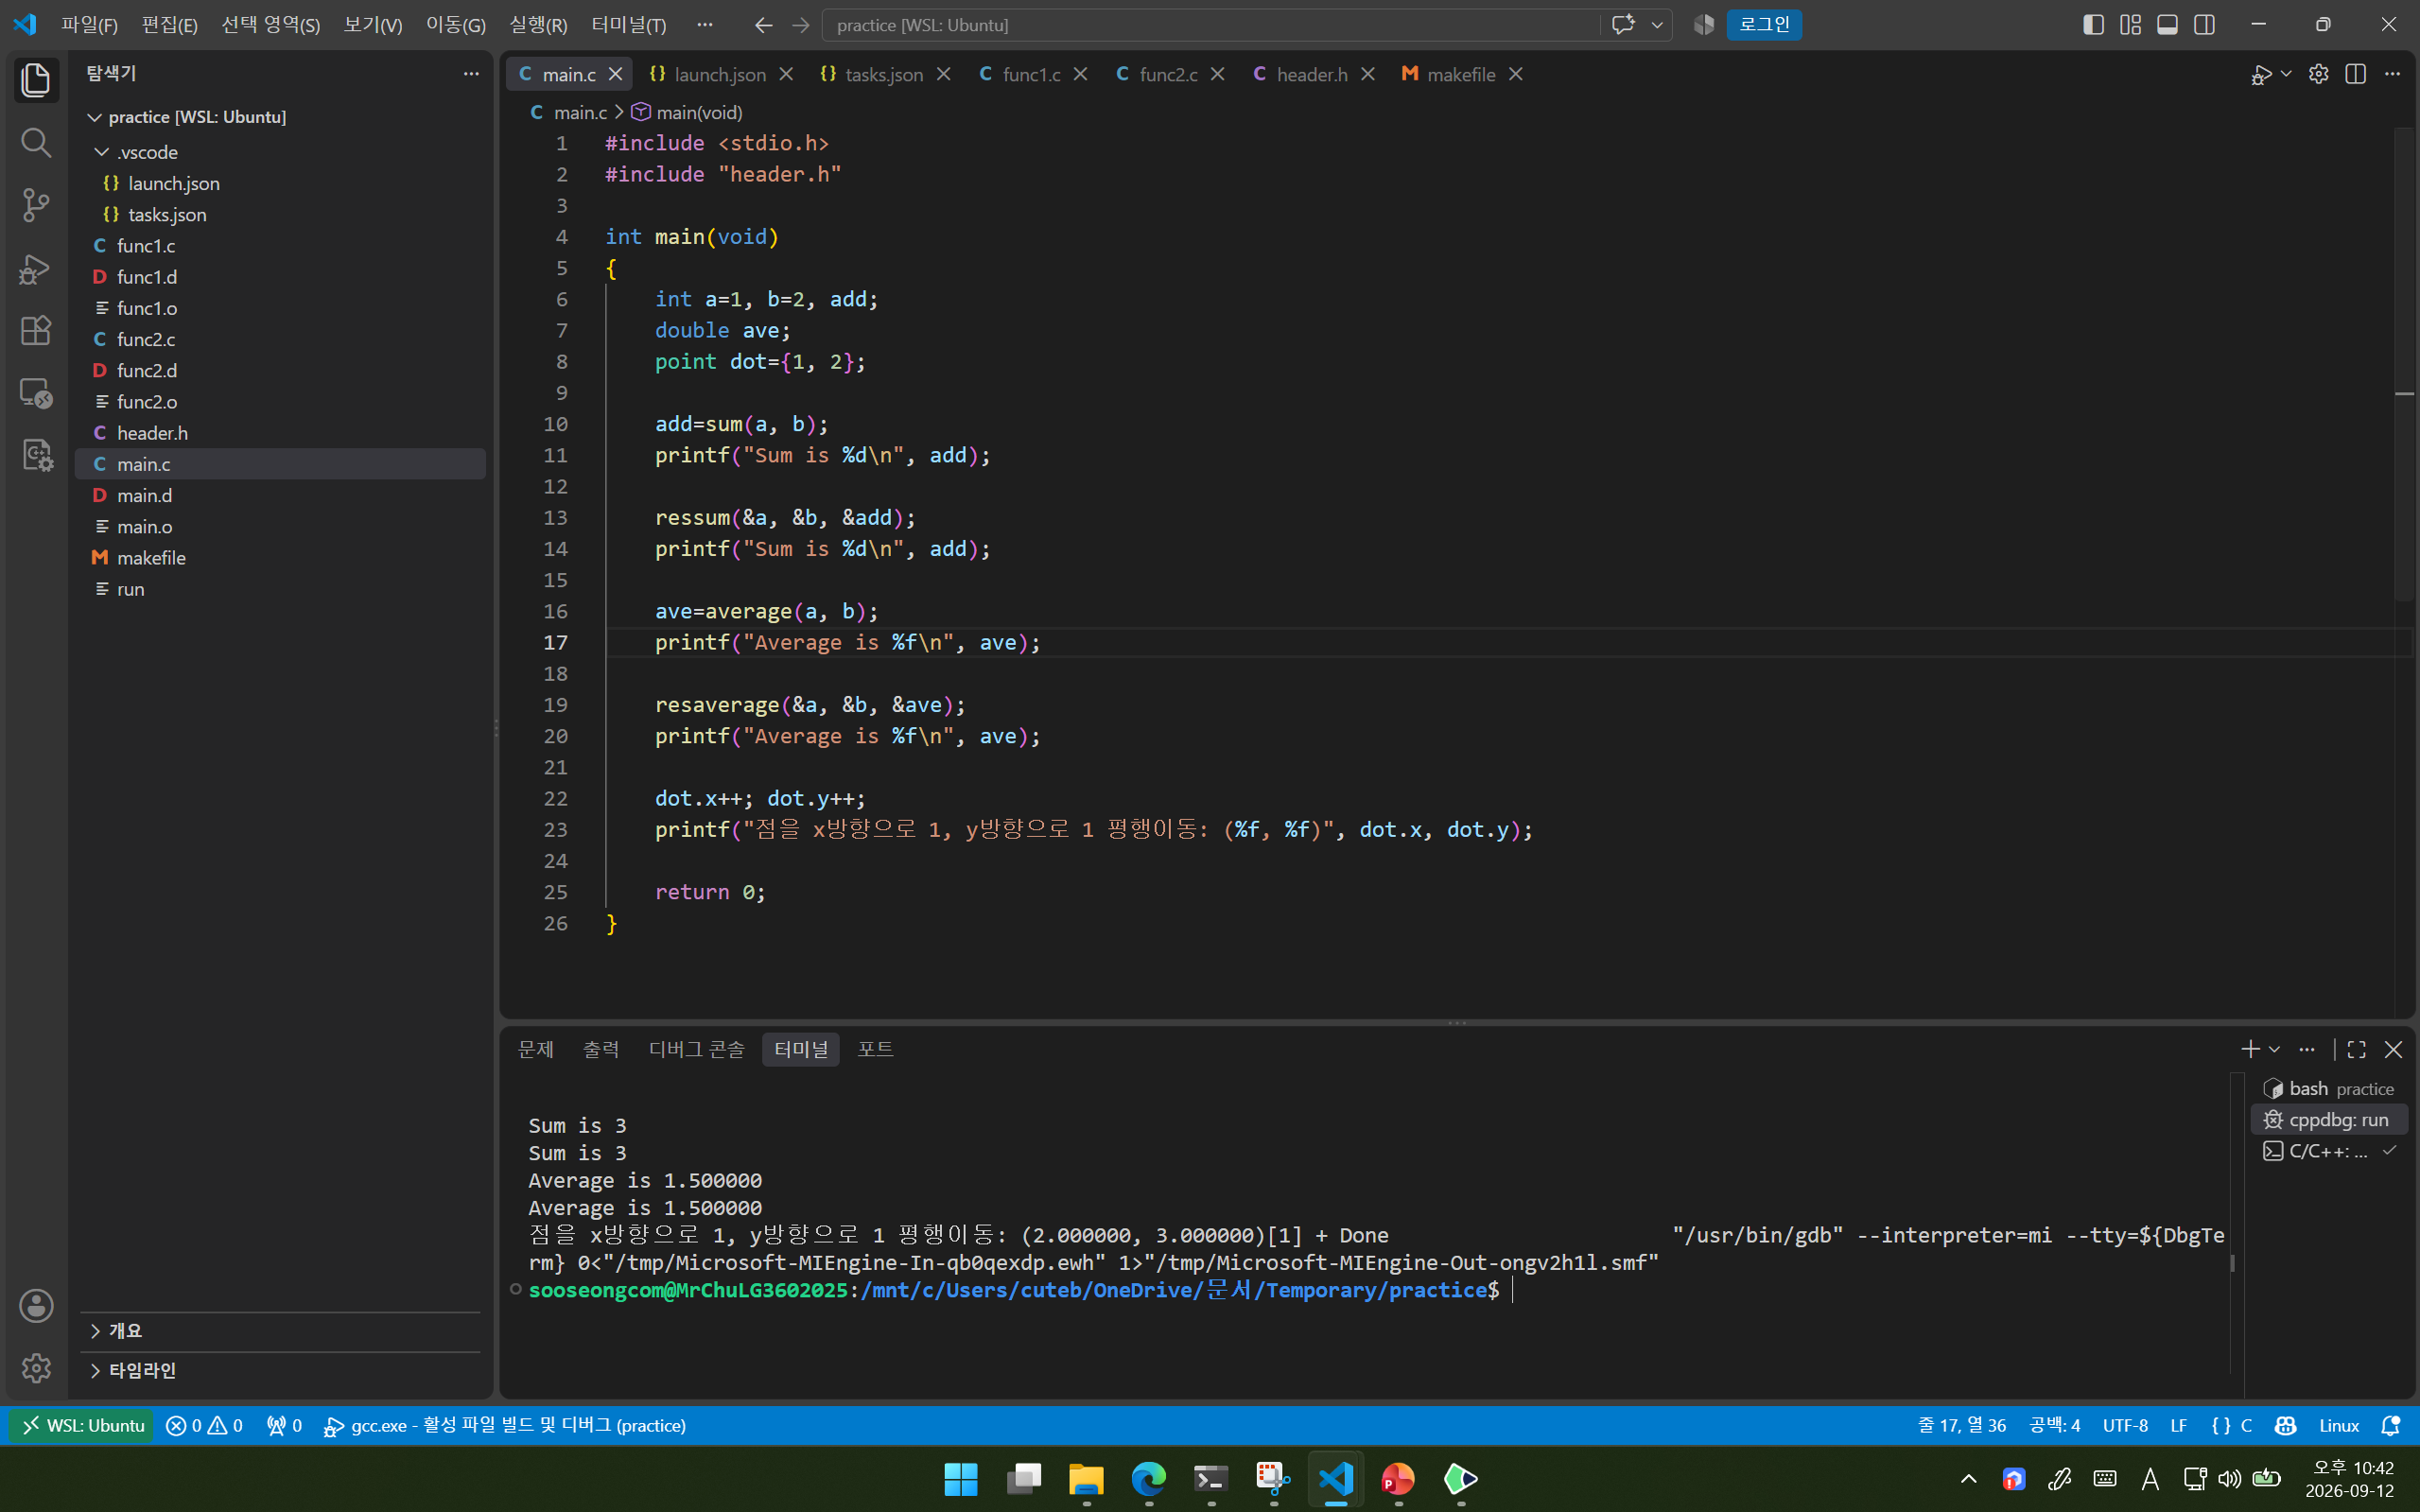Split the editor to the right

point(2356,74)
